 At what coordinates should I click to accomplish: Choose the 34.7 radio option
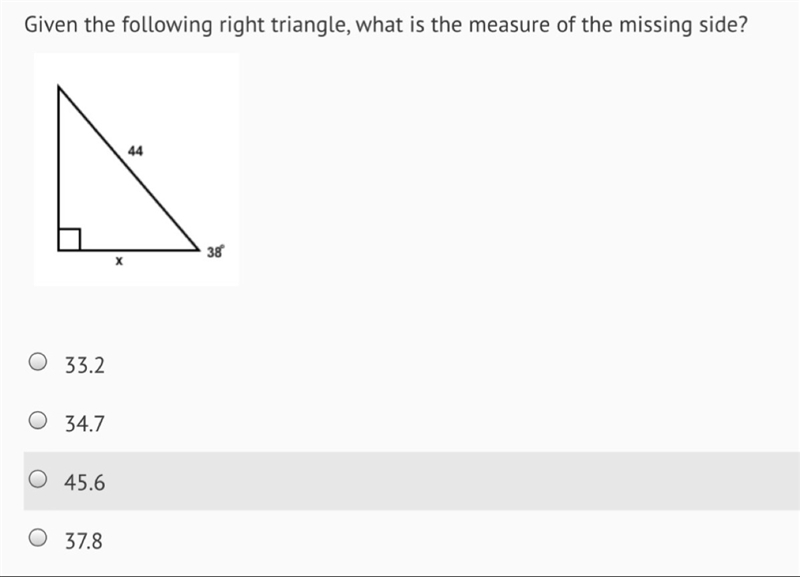coord(38,420)
